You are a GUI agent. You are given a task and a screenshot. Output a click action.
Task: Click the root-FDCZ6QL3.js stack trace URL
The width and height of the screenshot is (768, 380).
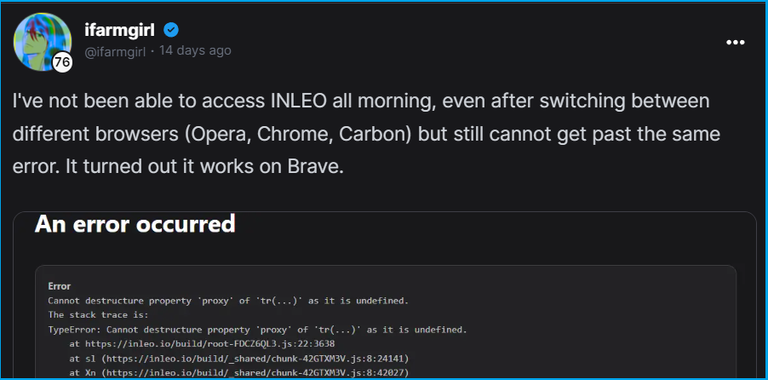(210, 344)
